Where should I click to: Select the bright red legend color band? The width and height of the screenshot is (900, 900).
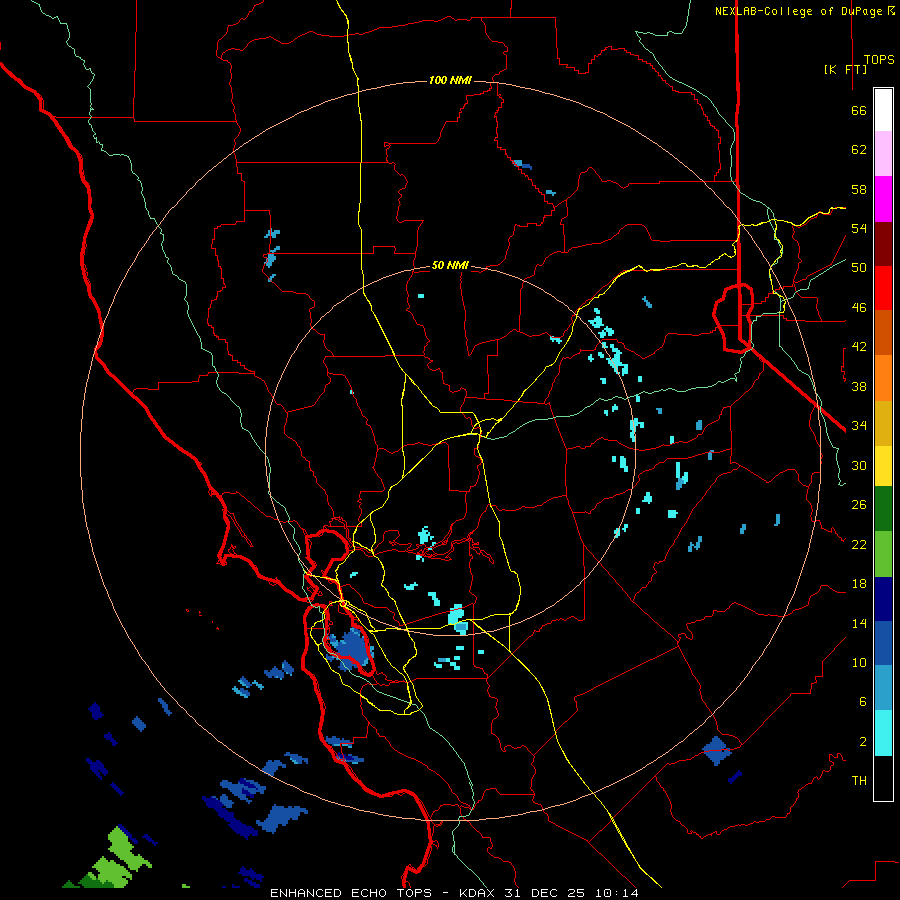[883, 288]
